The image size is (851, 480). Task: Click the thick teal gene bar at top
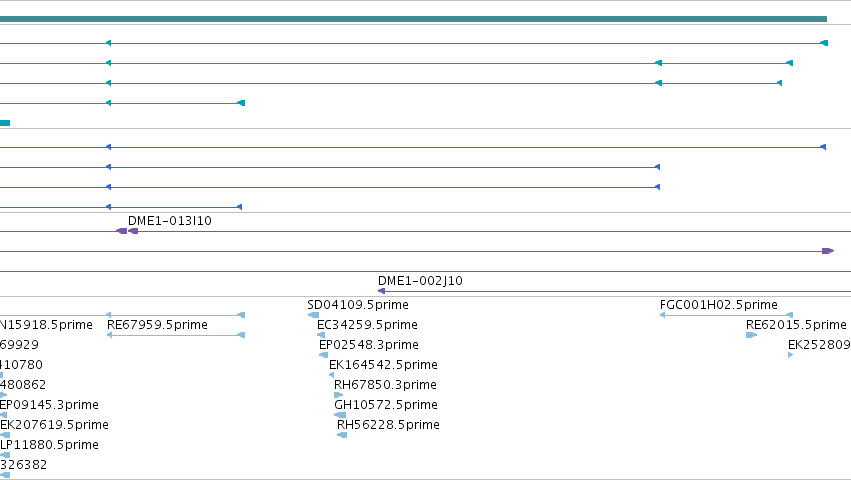coord(414,19)
